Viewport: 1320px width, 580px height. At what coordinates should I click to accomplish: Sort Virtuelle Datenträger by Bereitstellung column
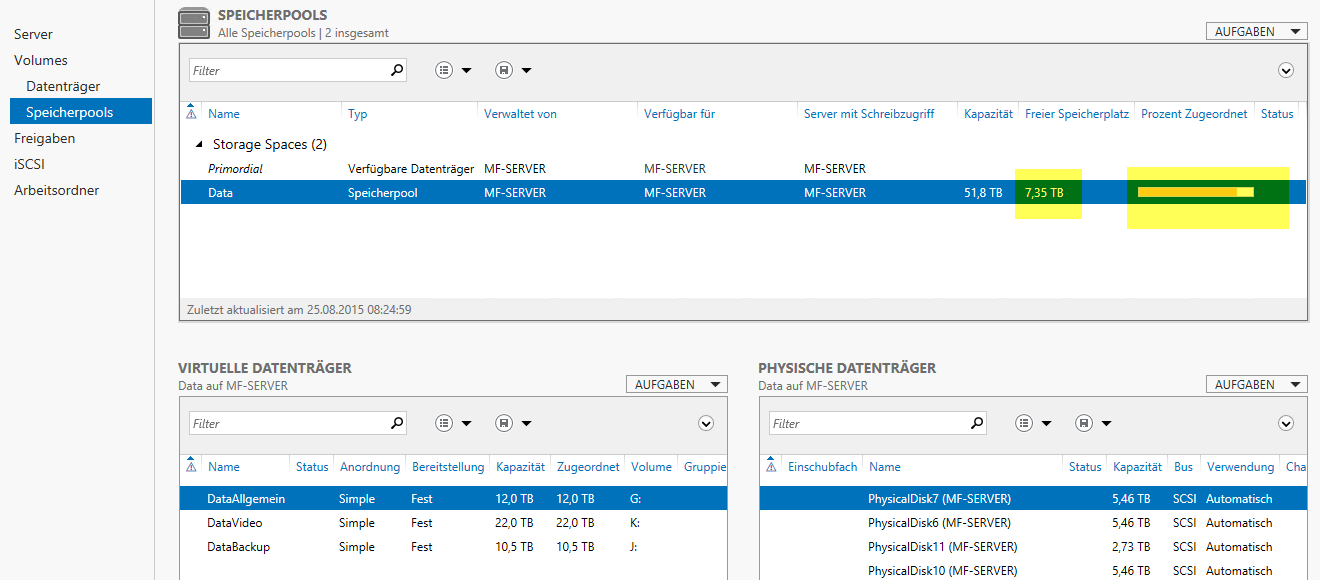click(x=447, y=467)
